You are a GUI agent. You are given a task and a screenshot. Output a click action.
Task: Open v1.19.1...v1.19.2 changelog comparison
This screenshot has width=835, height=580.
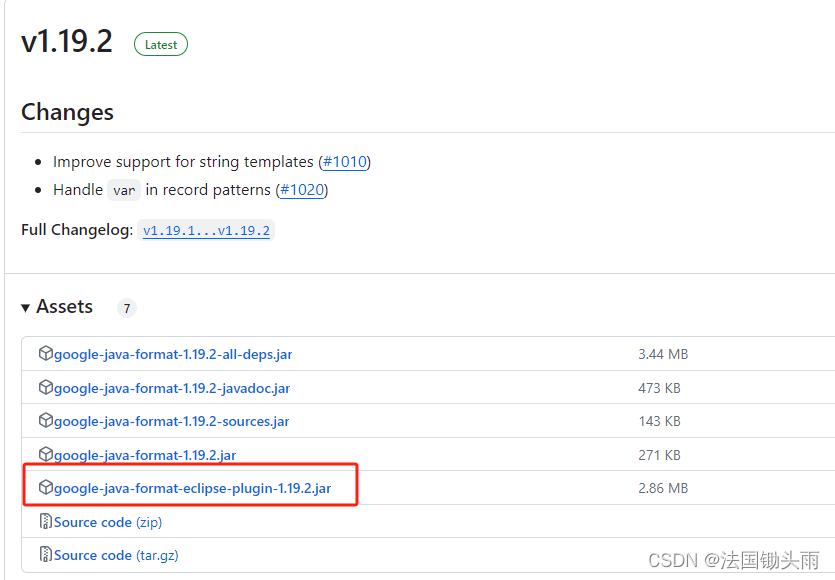tap(207, 231)
